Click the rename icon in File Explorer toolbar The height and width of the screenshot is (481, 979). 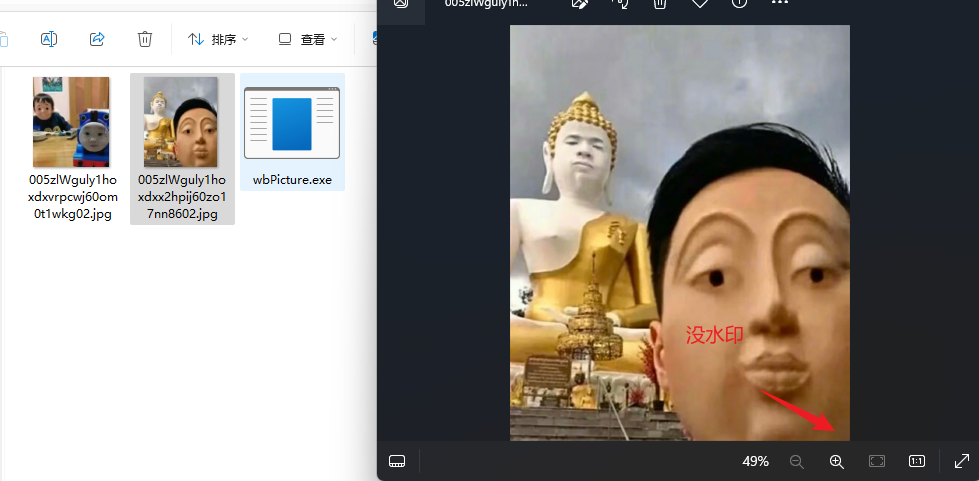[x=49, y=39]
